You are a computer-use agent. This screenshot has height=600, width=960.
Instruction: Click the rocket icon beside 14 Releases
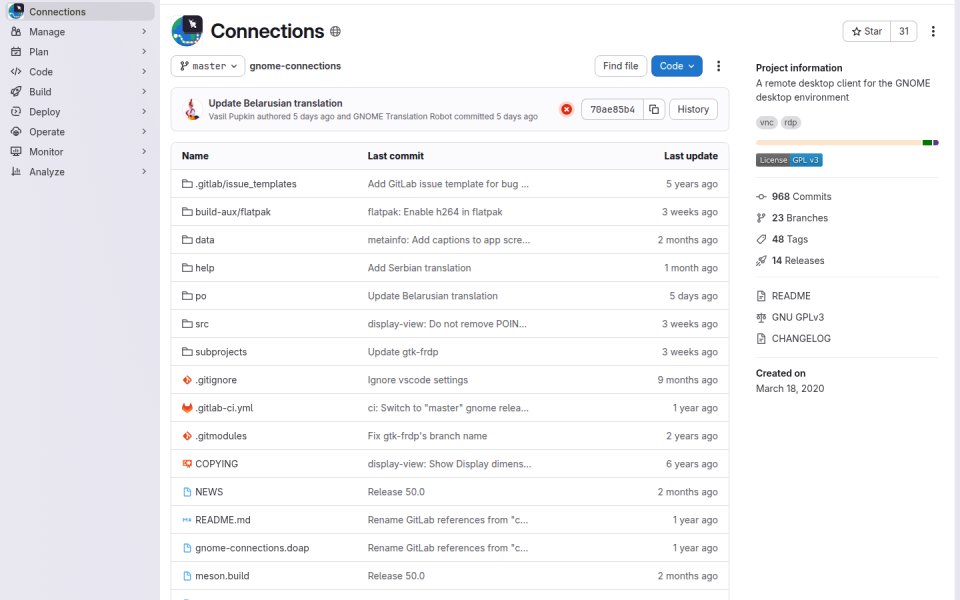point(761,261)
